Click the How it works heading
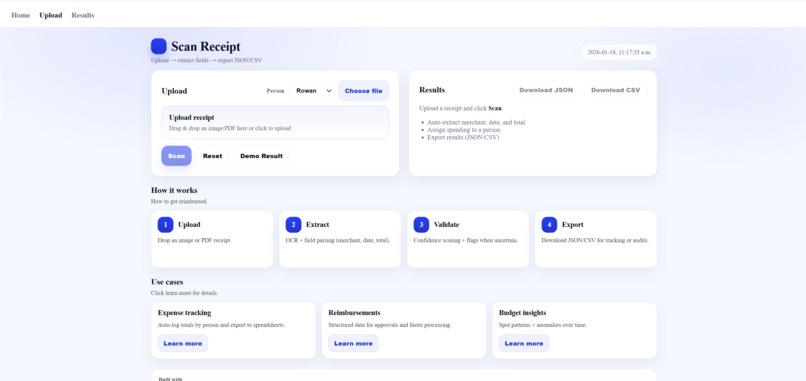 [174, 190]
